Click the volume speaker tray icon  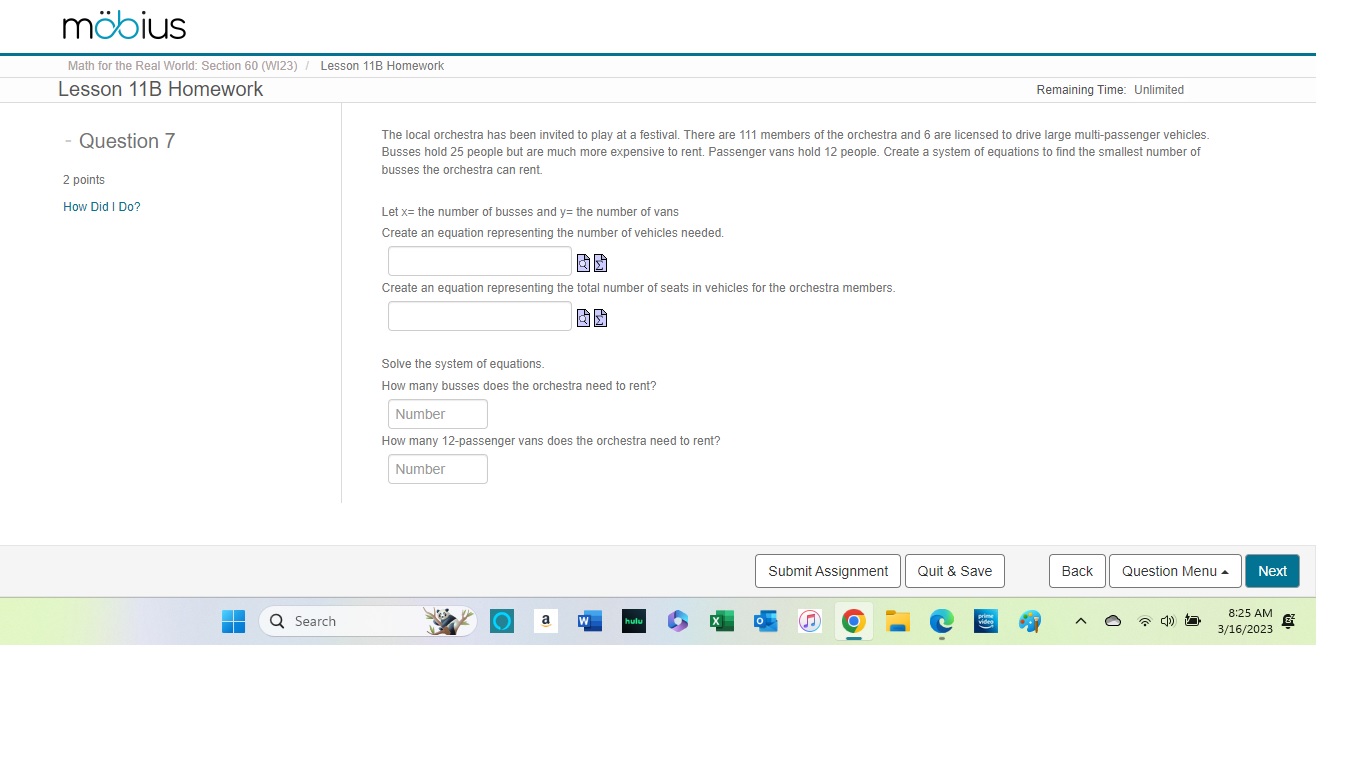pos(1167,622)
